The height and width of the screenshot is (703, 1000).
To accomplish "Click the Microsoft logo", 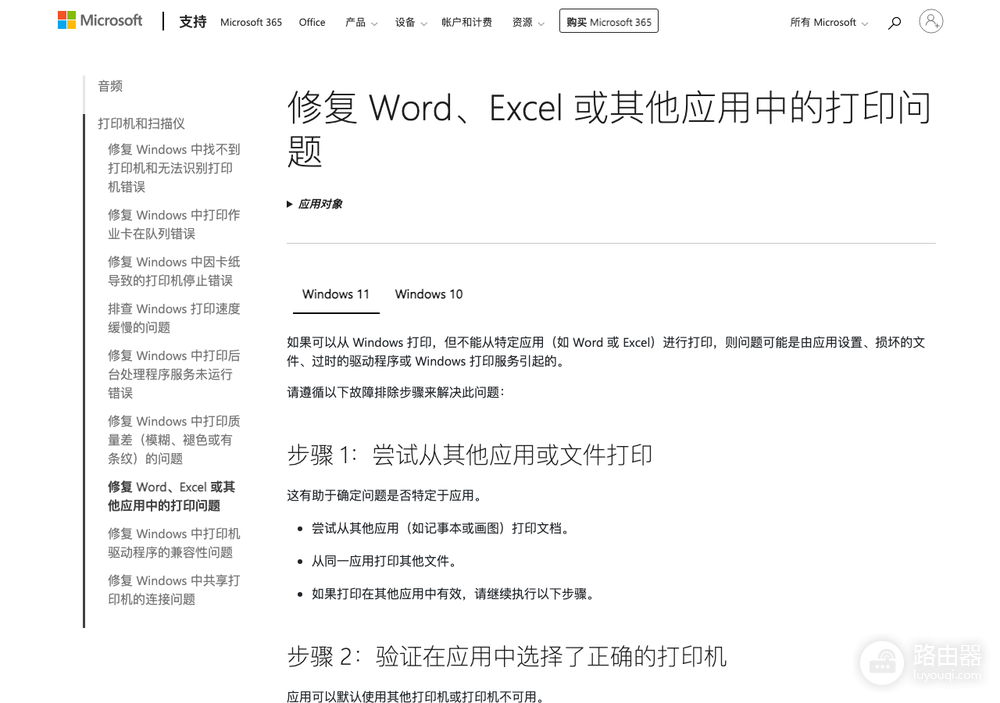I will tap(100, 20).
